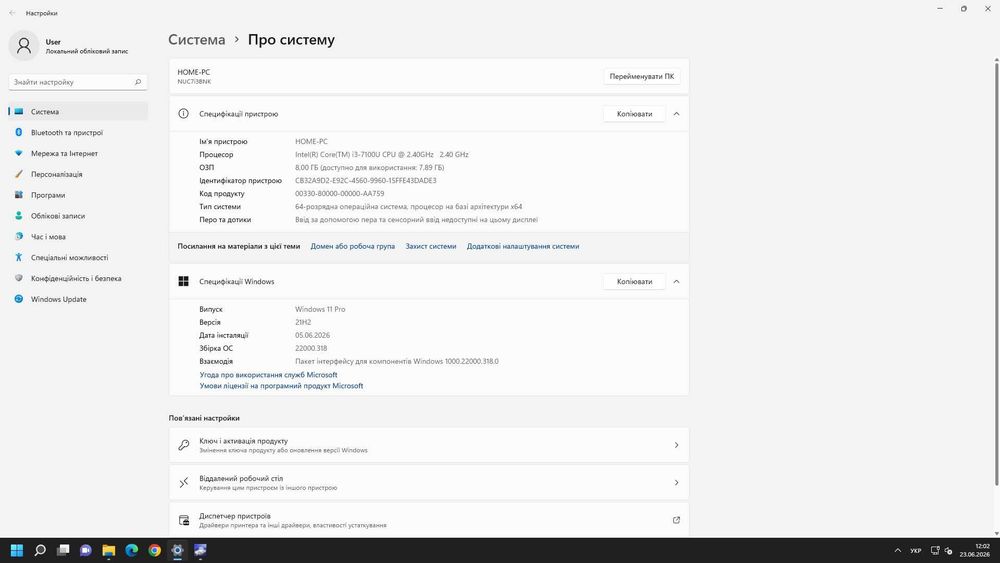Open Умови ліцензії на програмний продукт Microsoft

tap(281, 386)
